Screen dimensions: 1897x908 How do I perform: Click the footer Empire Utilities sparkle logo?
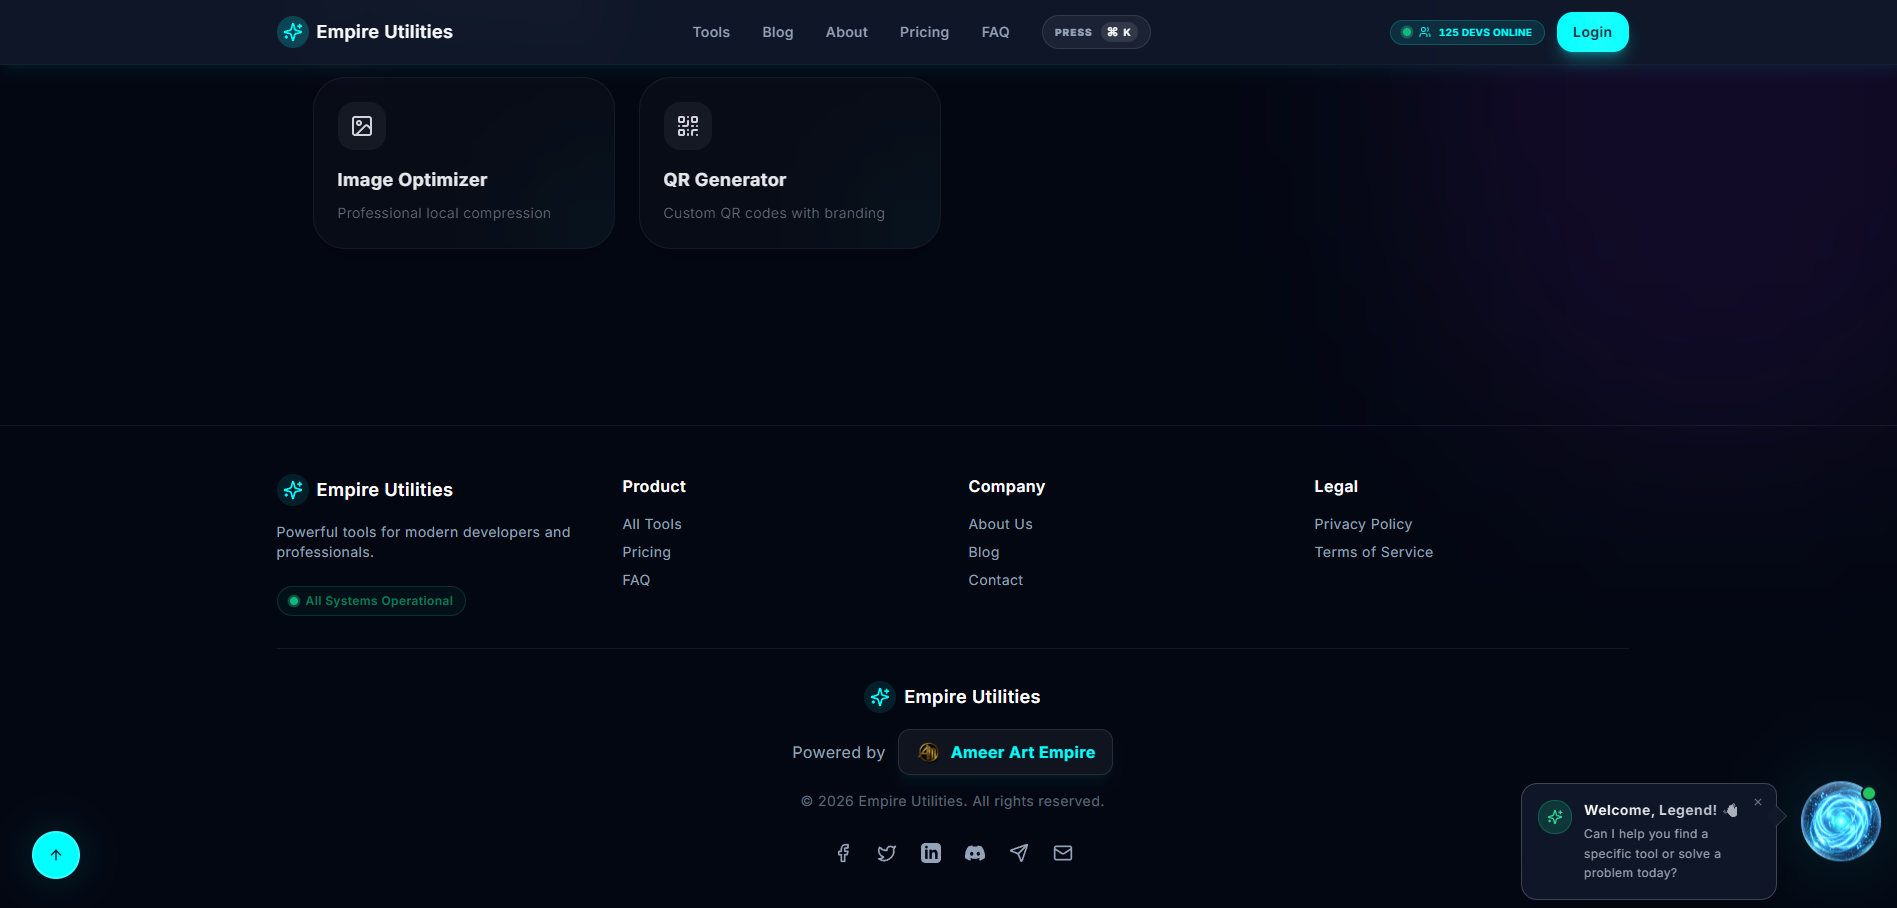[293, 490]
